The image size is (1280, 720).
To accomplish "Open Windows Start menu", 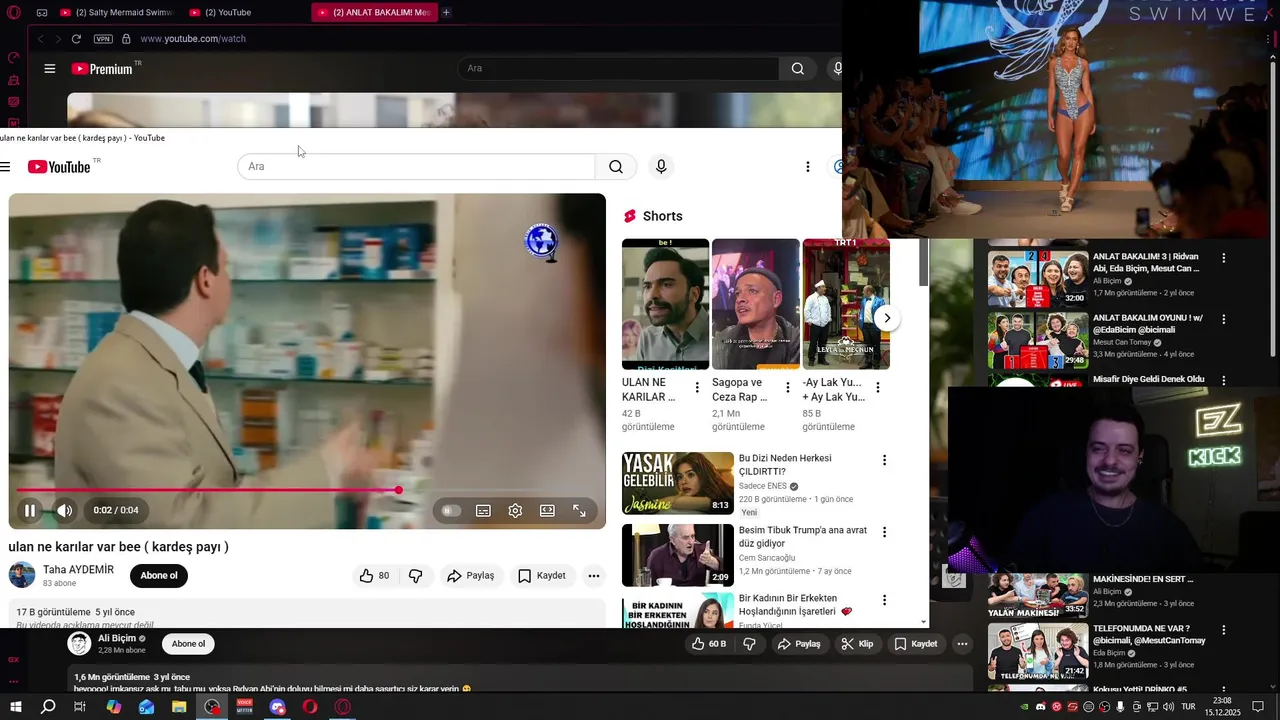I will pyautogui.click(x=16, y=707).
